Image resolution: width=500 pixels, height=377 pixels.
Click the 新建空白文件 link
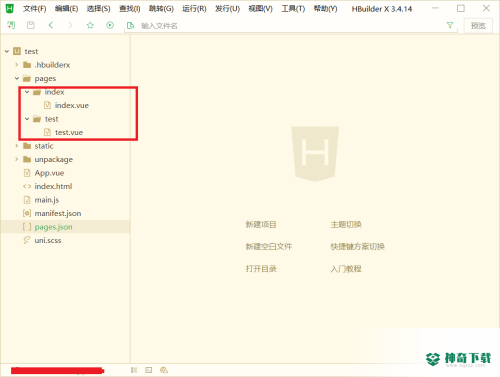(269, 247)
